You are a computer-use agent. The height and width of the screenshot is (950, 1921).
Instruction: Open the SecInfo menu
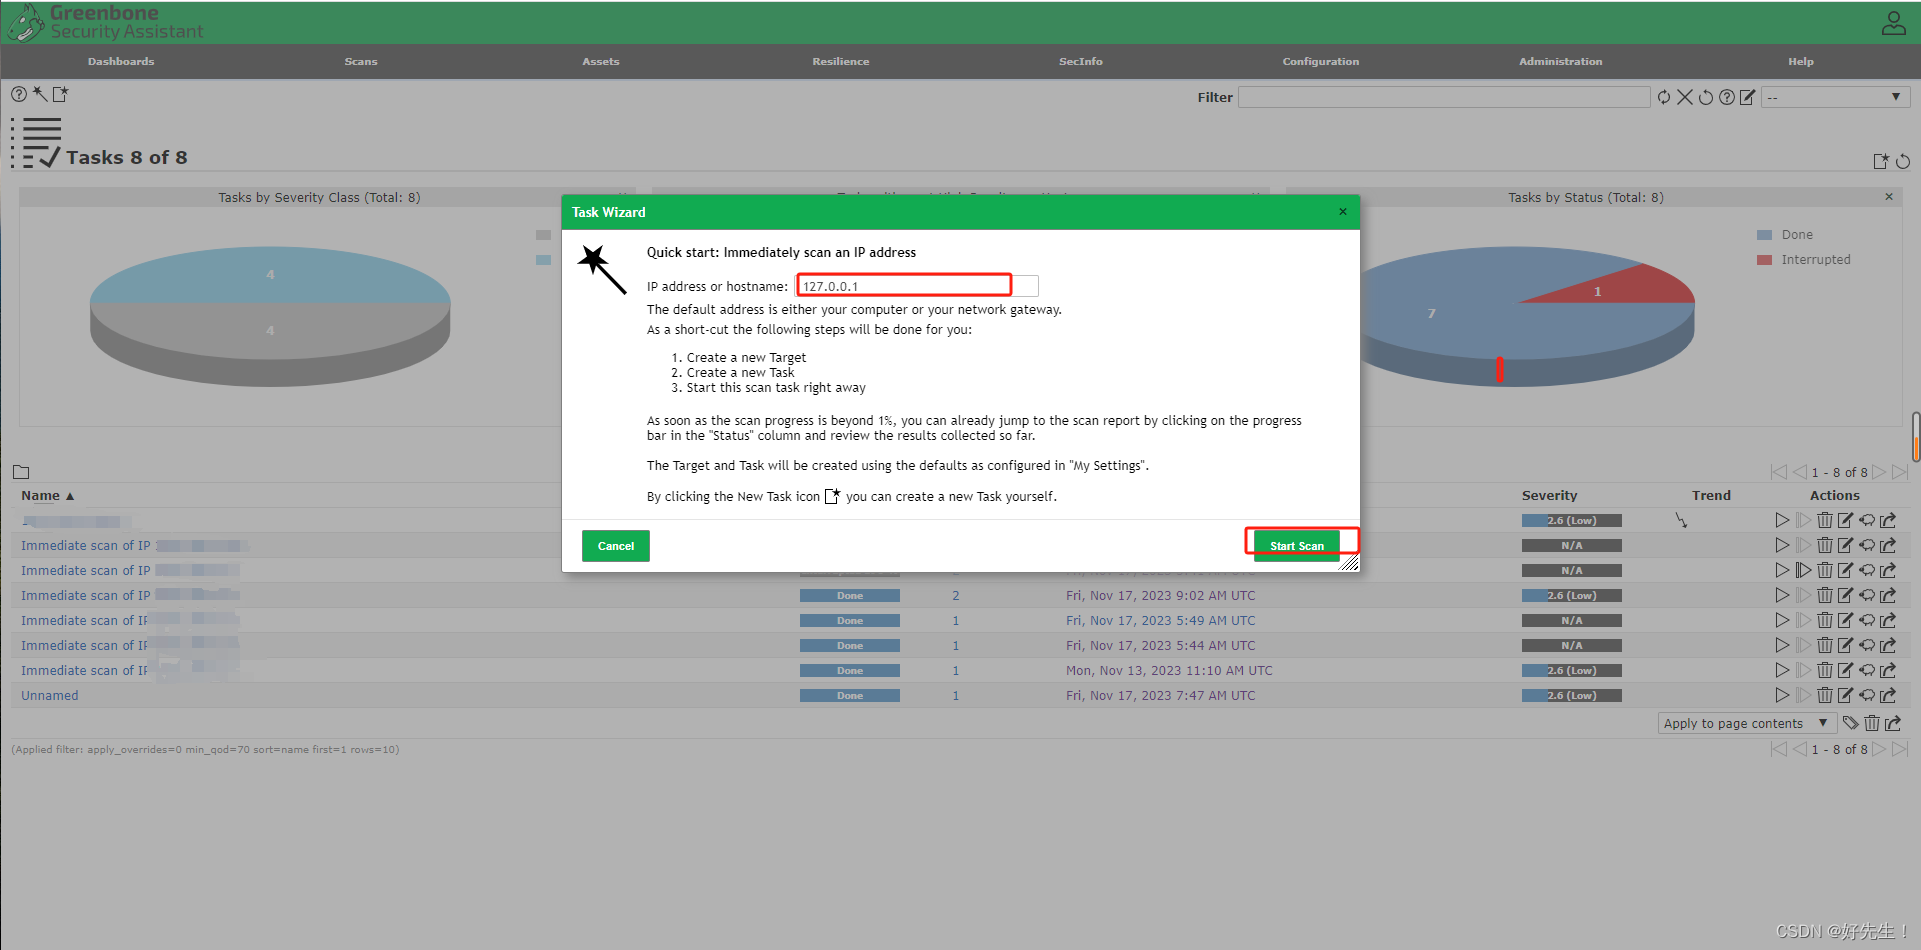1081,61
